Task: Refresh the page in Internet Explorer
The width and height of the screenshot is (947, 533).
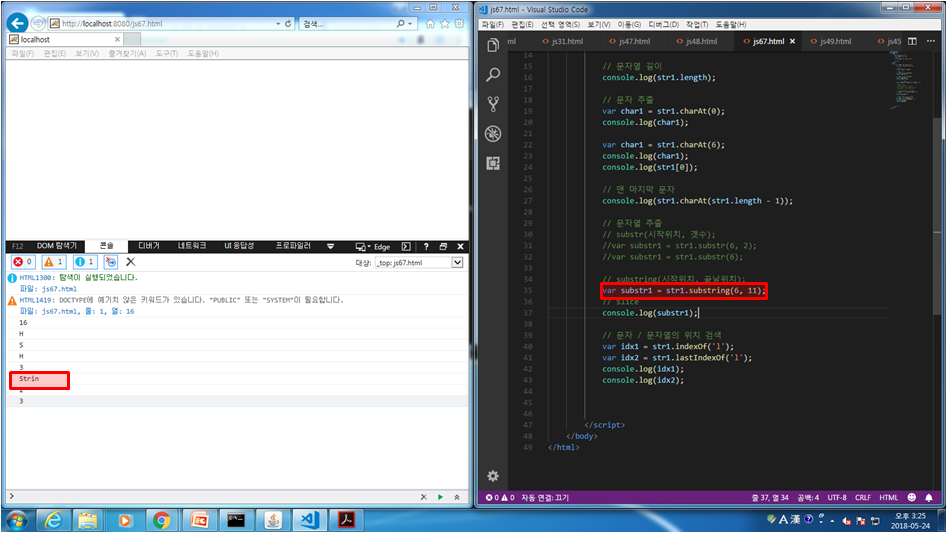Action: [x=288, y=24]
